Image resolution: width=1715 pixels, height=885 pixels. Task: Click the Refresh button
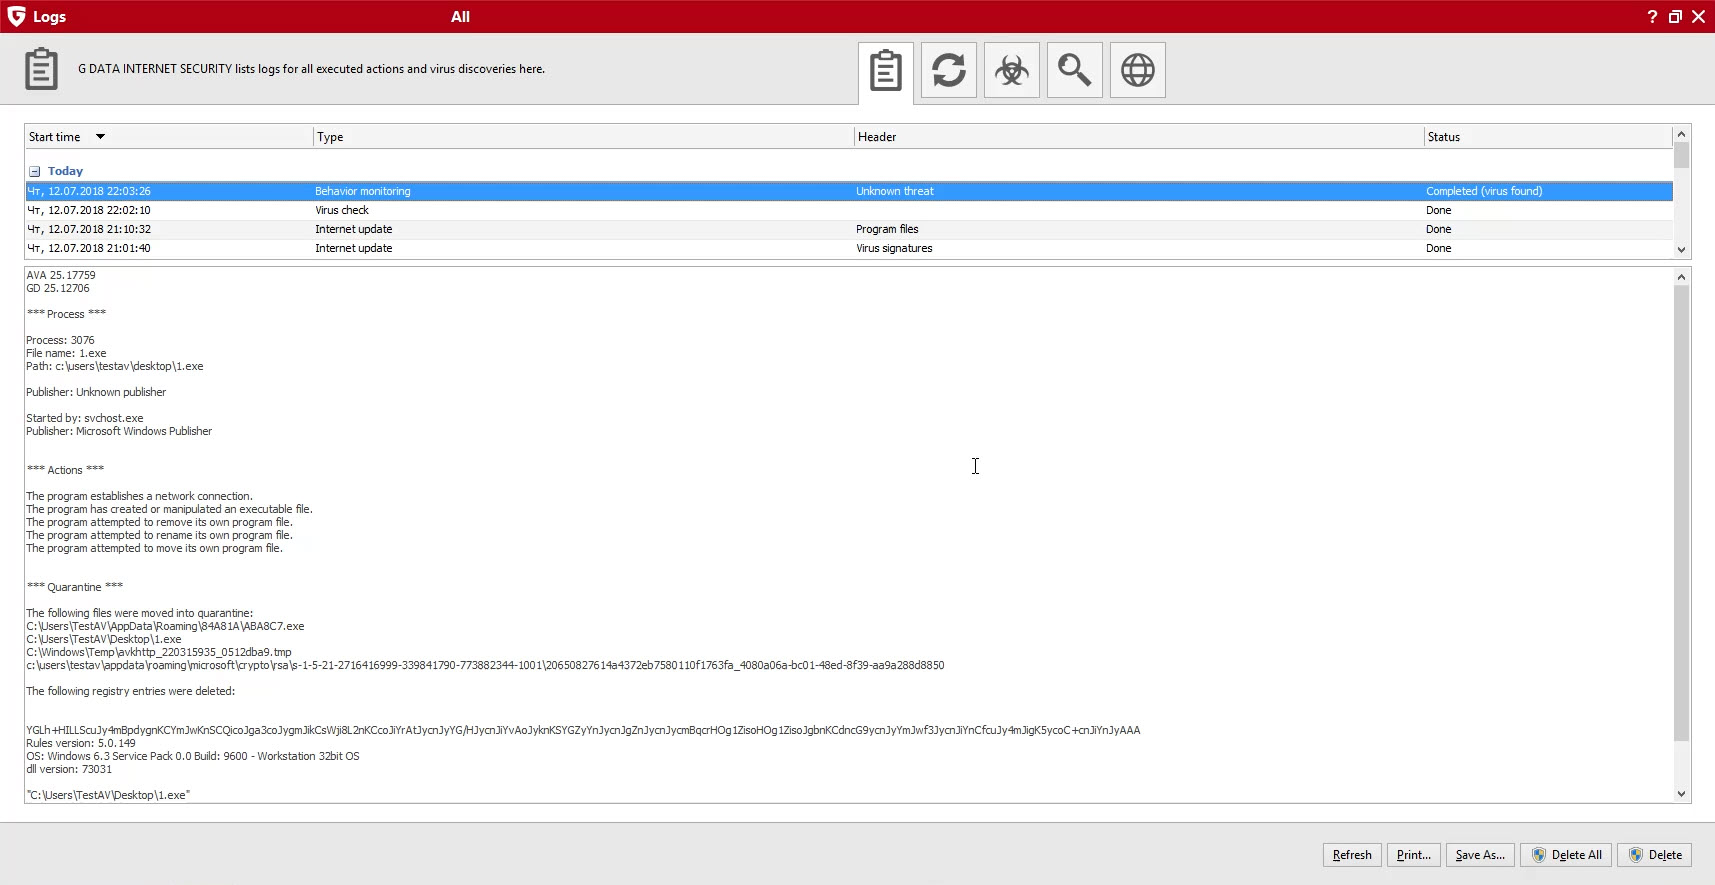click(1352, 855)
